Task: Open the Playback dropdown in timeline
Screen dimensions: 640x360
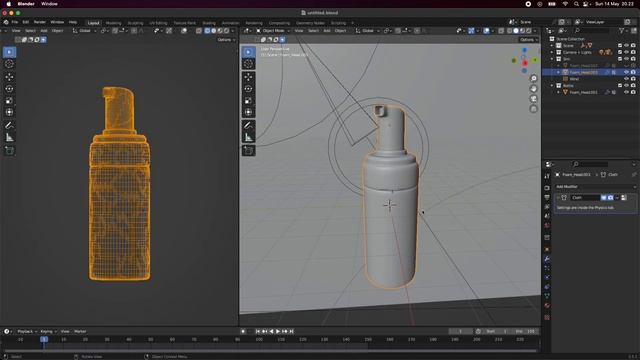Action: click(x=27, y=331)
